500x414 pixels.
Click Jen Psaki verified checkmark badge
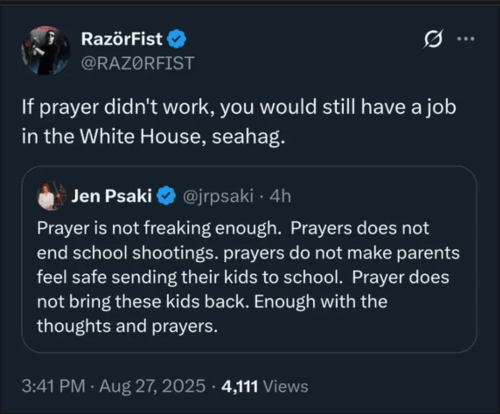click(166, 196)
